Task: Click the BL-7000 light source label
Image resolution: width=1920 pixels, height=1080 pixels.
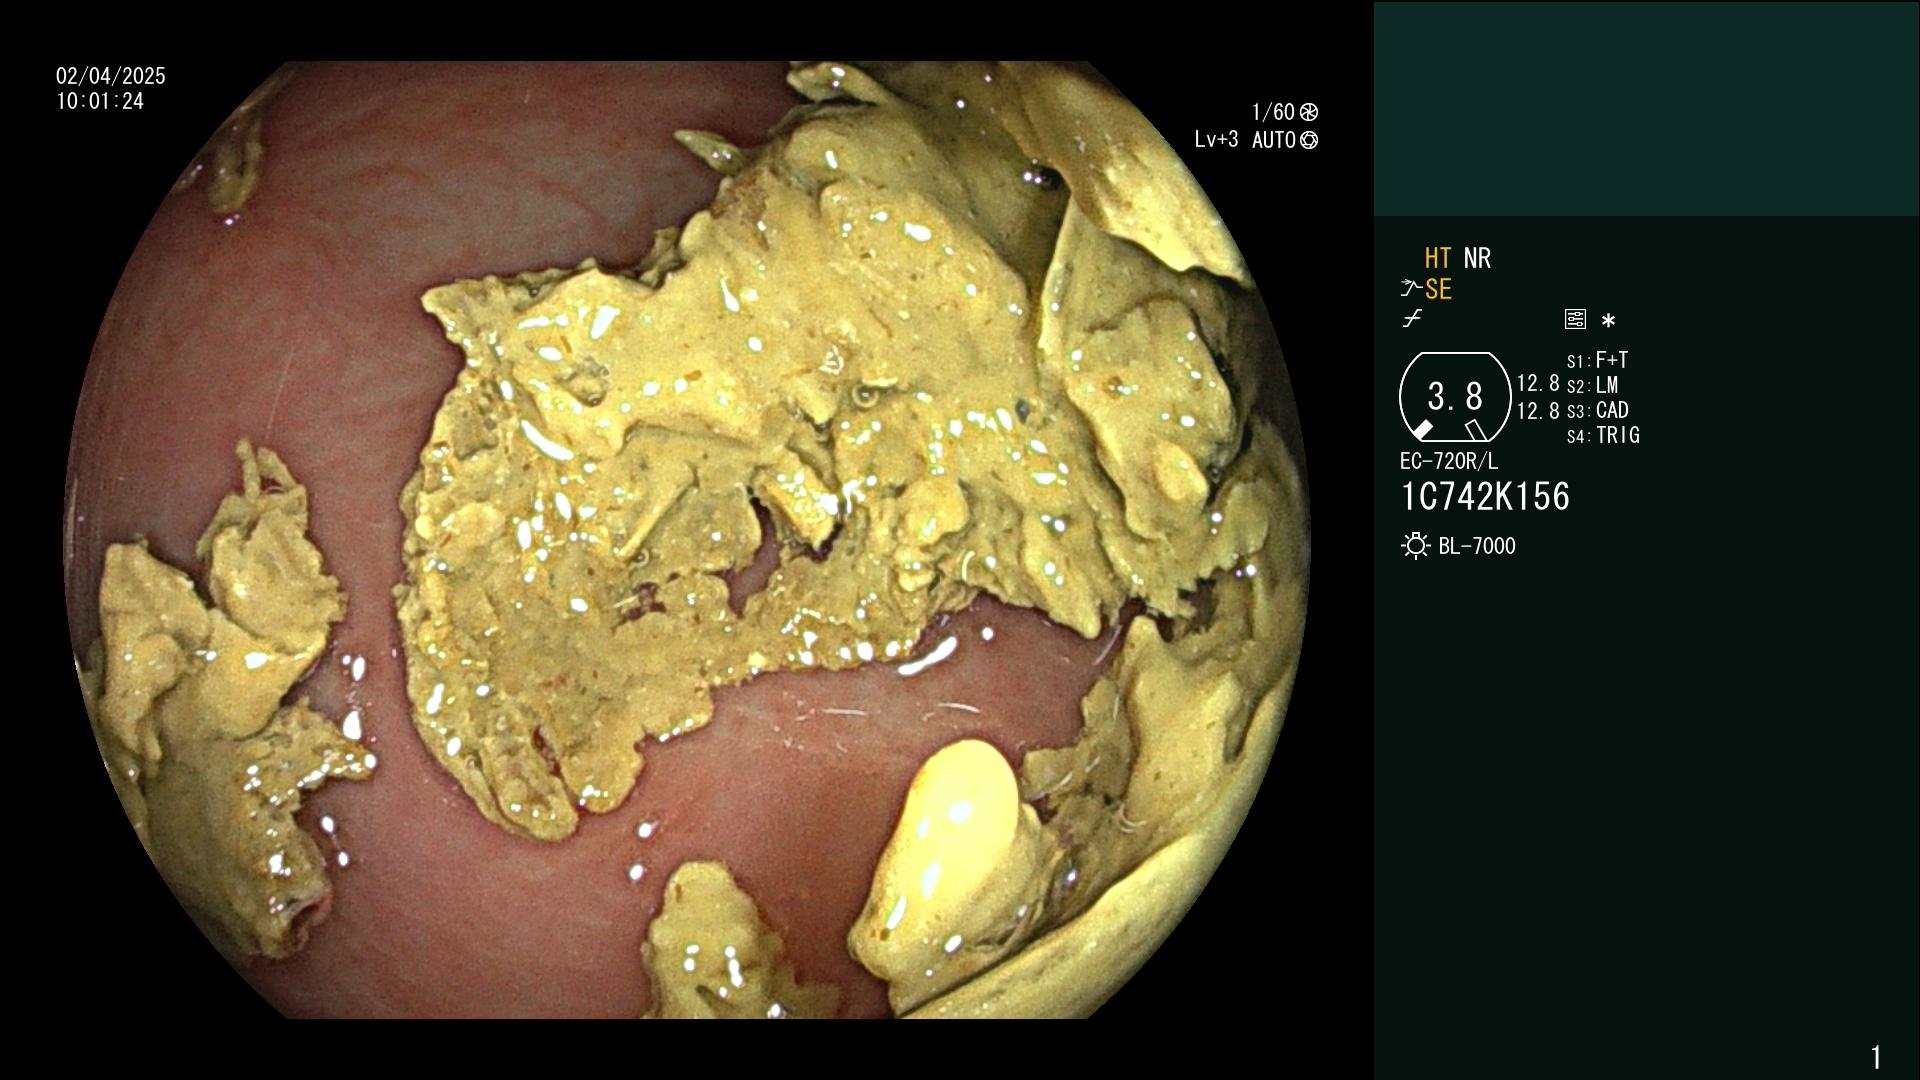Action: pyautogui.click(x=1477, y=546)
